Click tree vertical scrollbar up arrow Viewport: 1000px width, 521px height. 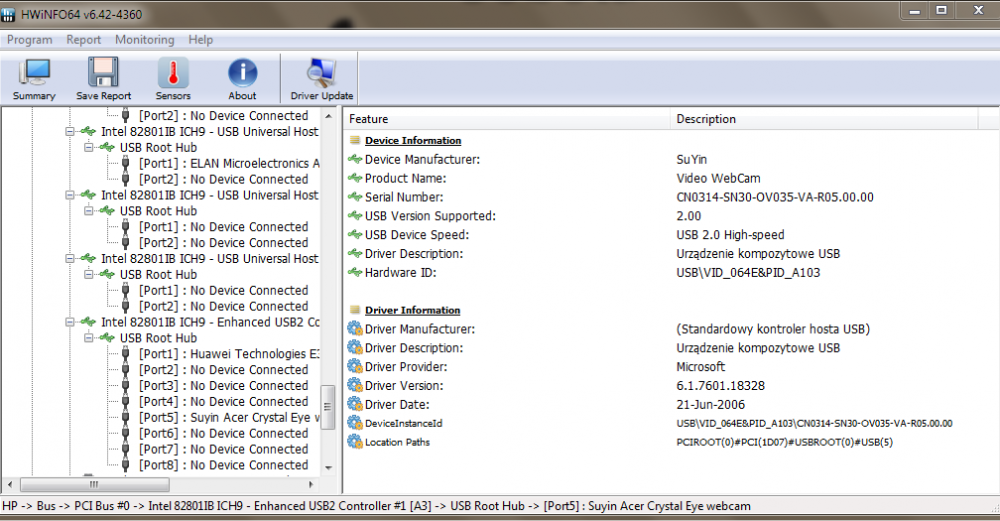coord(328,116)
